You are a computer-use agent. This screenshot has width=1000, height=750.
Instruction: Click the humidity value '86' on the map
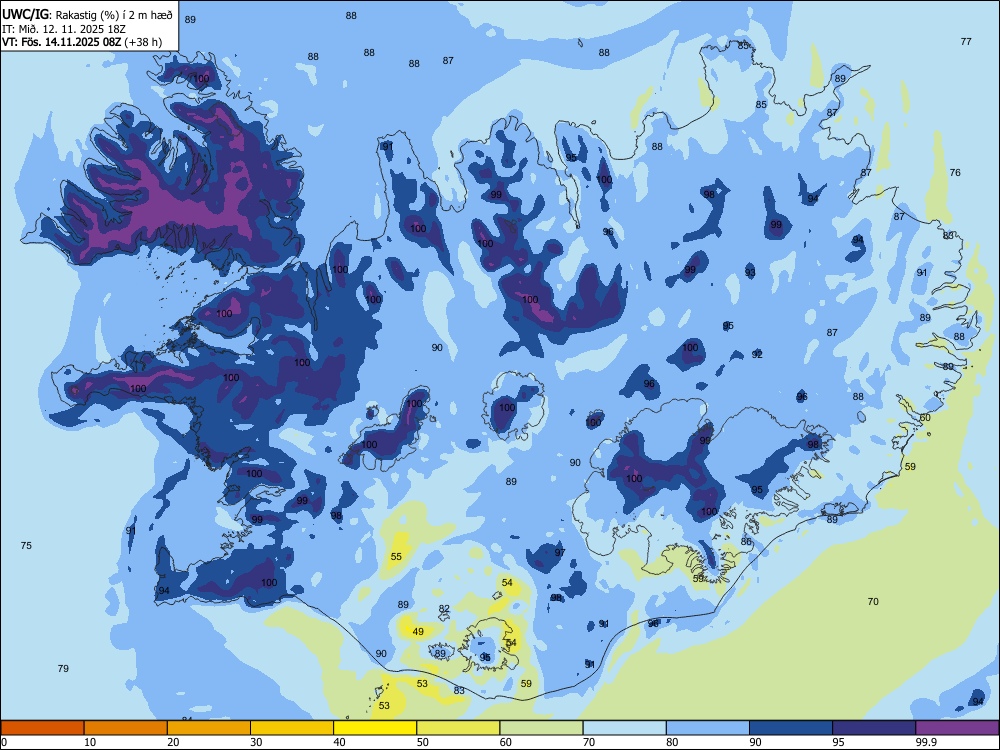746,542
